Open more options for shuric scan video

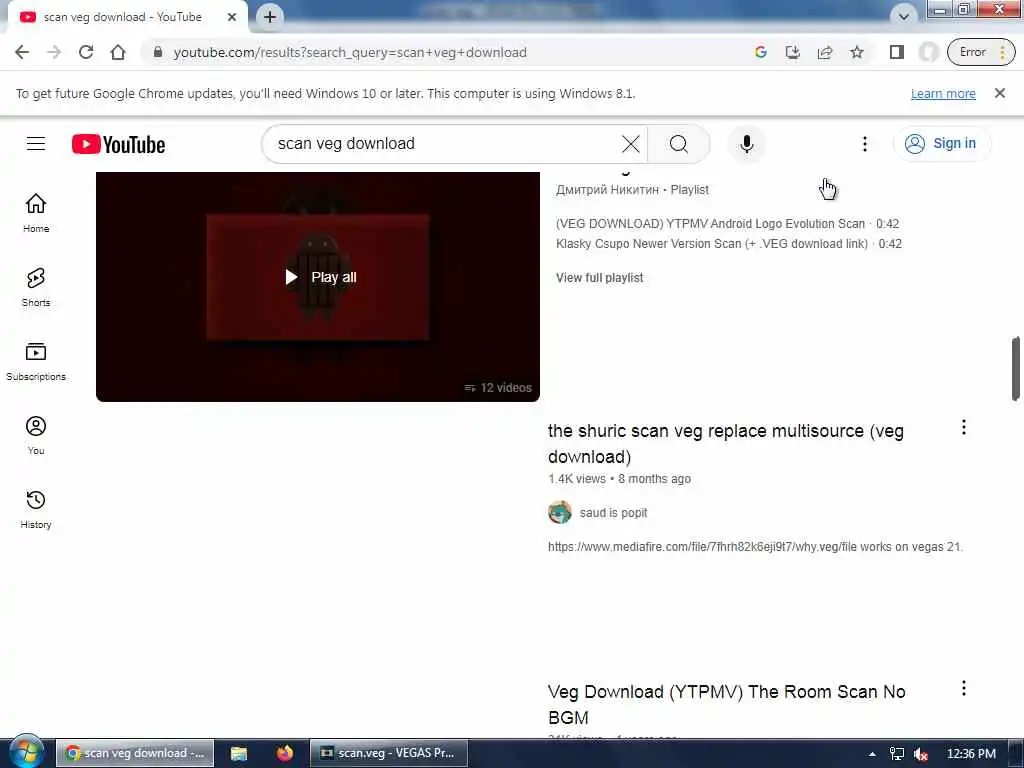pos(963,428)
